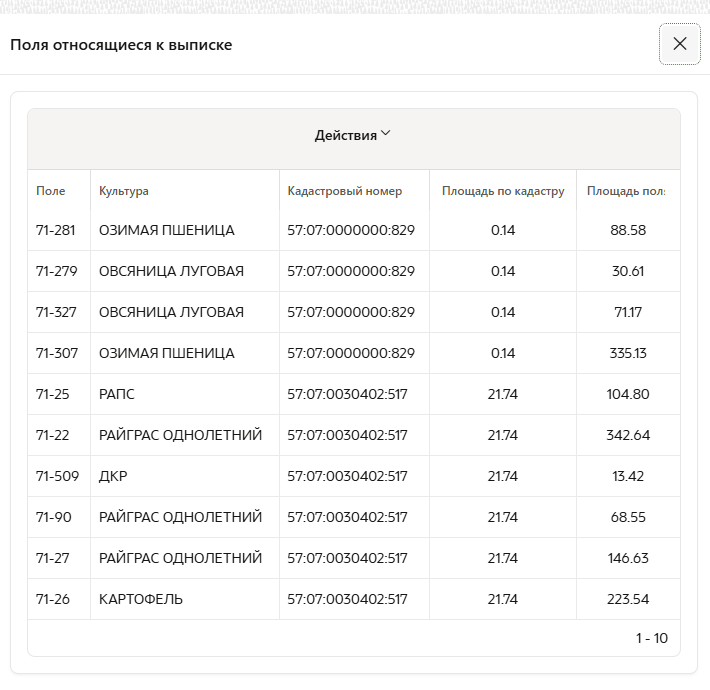Click the КАРТОФЕЛЬ culture cell

pos(141,599)
